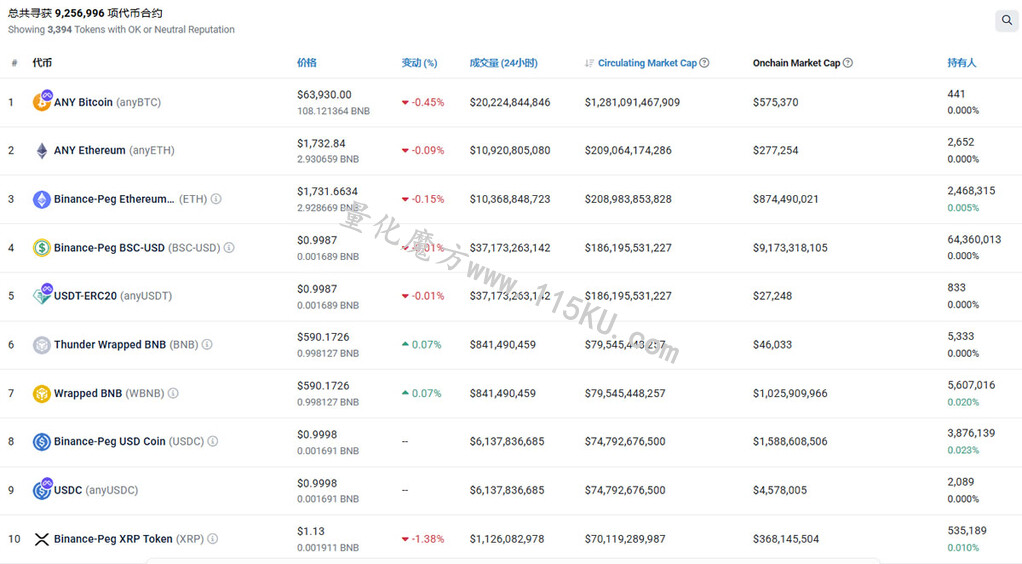Click the info icon beside Wrapped BNB (WBNB)

[173, 393]
